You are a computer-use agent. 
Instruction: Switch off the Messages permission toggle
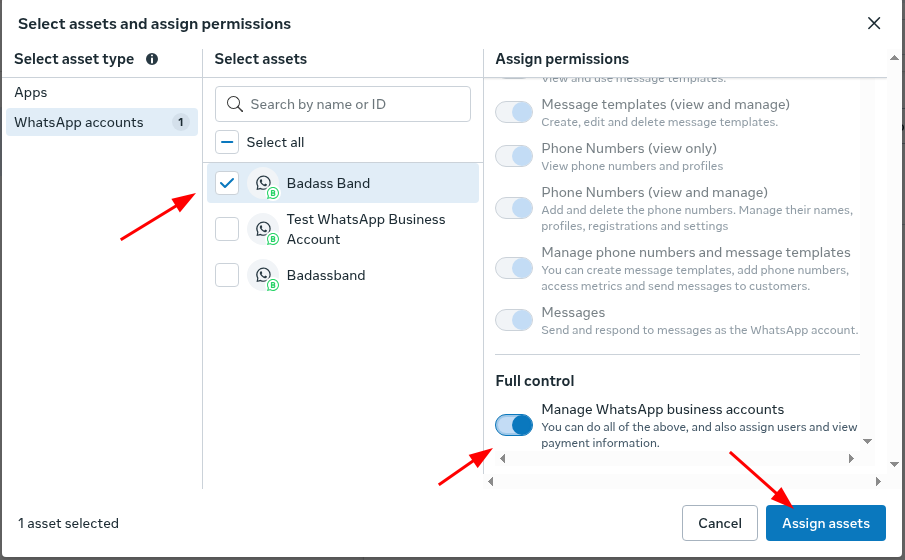(x=514, y=320)
